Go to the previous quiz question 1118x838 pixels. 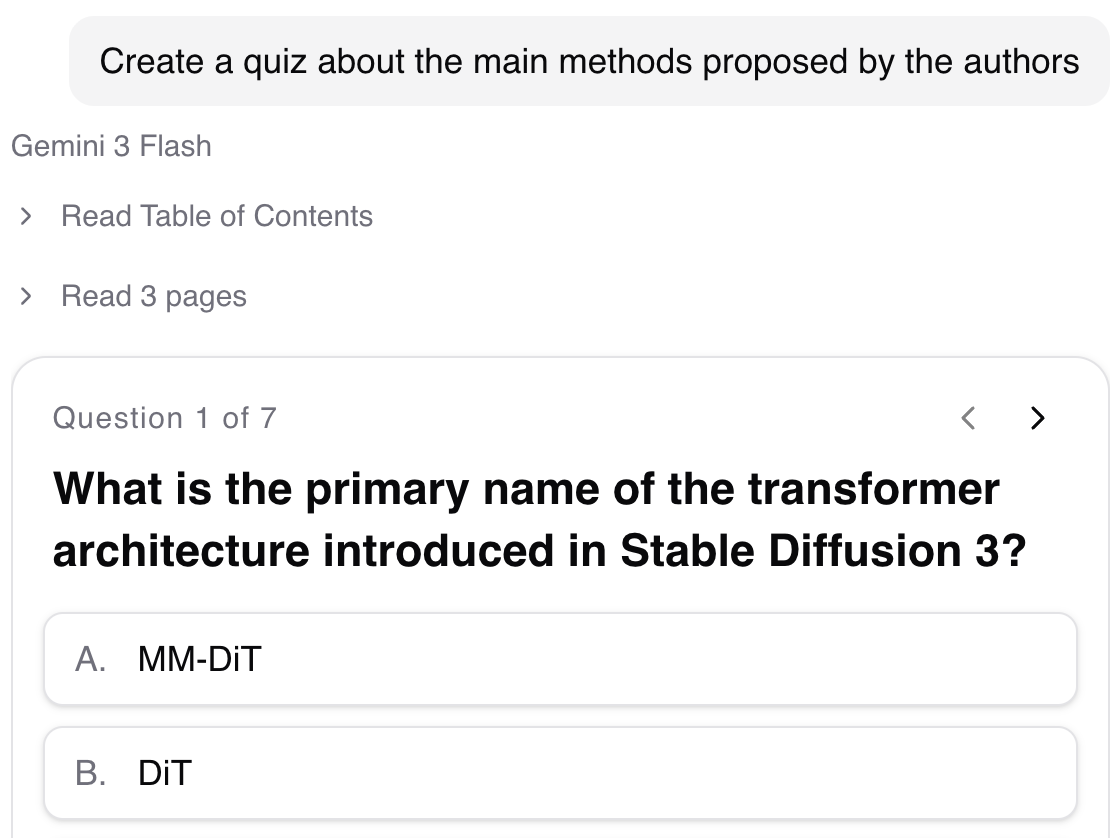pyautogui.click(x=967, y=417)
